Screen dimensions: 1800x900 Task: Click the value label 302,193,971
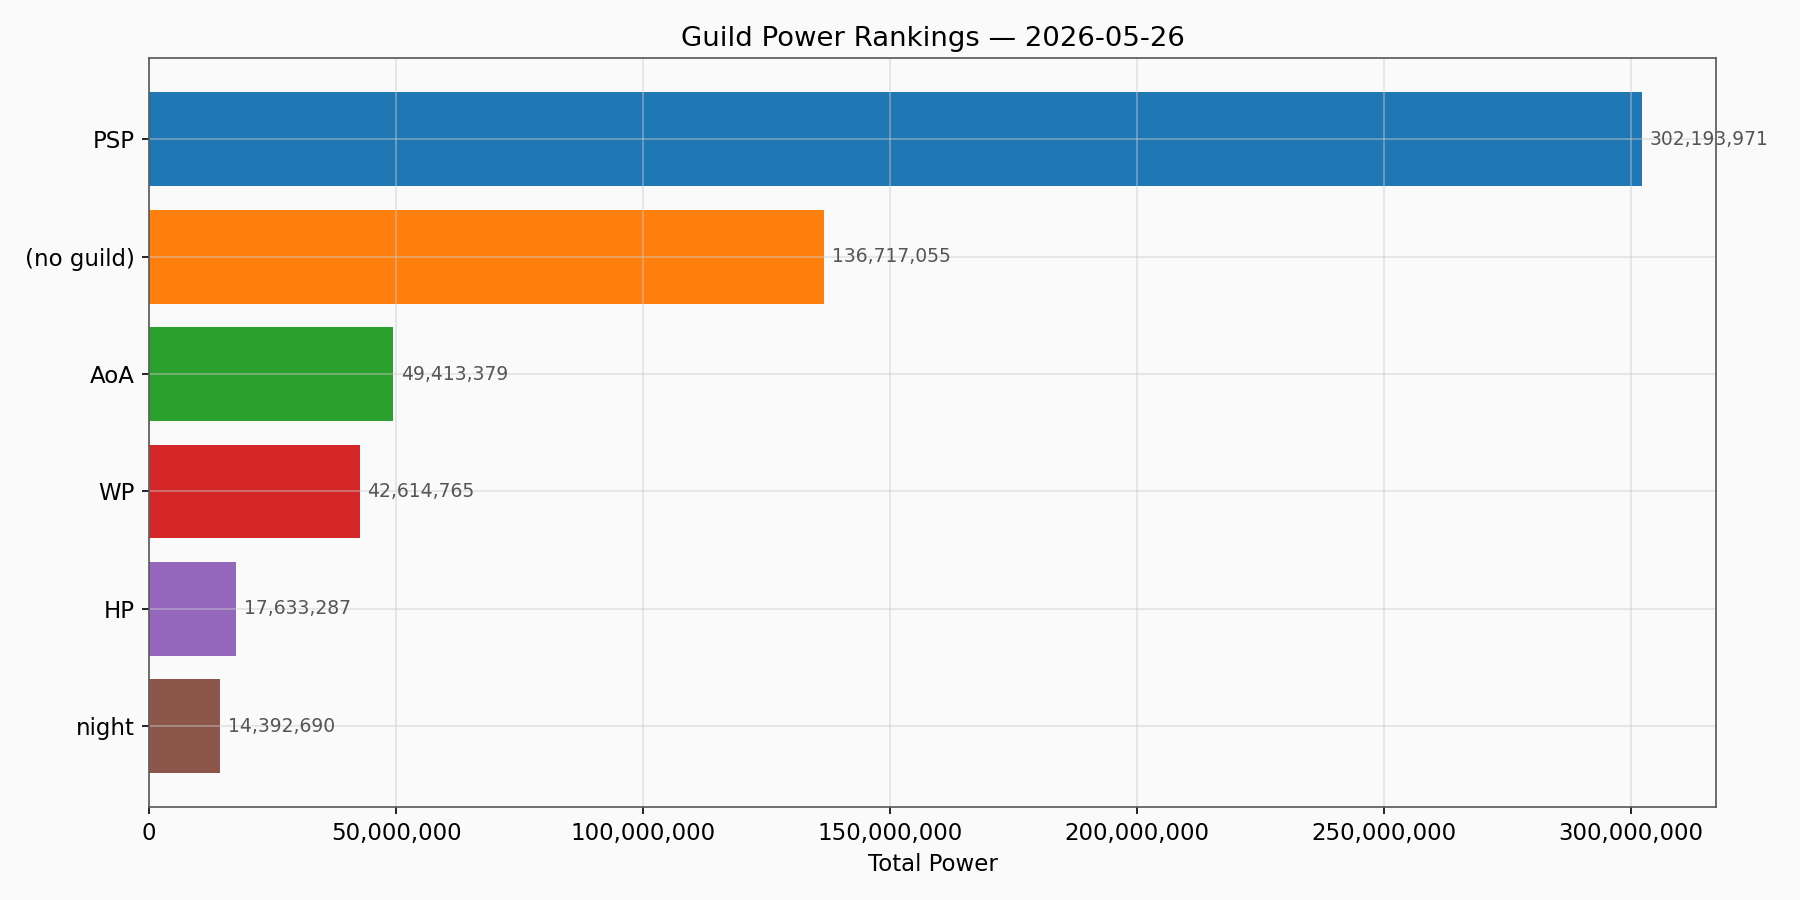coord(1708,139)
